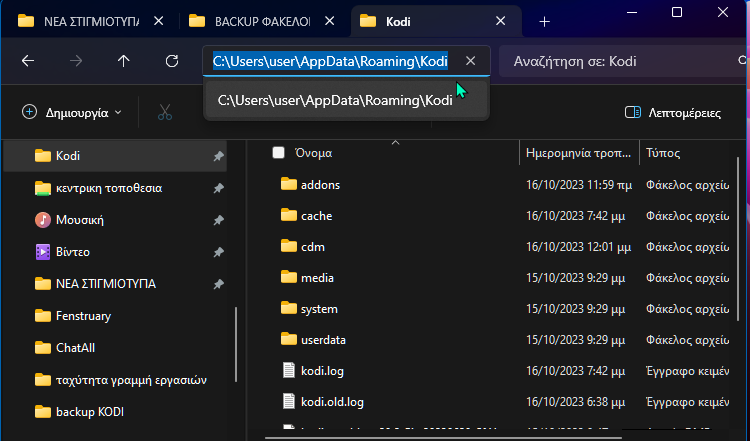Image resolution: width=750 pixels, height=441 pixels.
Task: Switch to the BACKUP ΦΑΚΕΛΟΙ tab
Action: tap(250, 22)
